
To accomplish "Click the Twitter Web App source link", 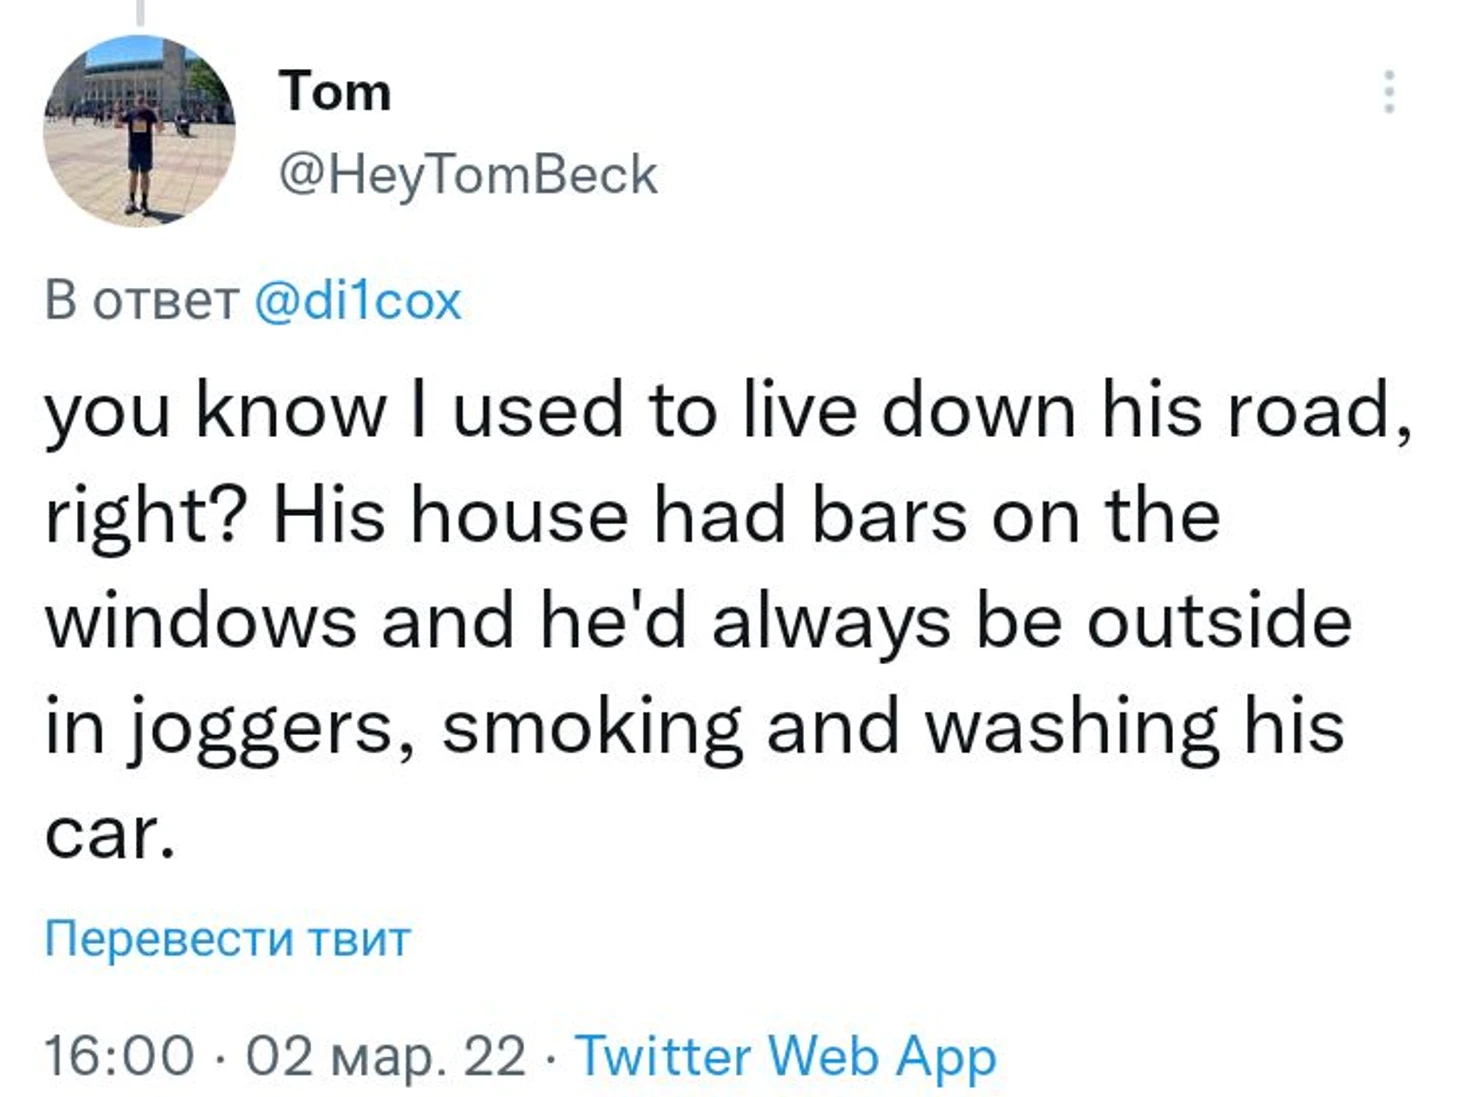I will [x=786, y=1056].
